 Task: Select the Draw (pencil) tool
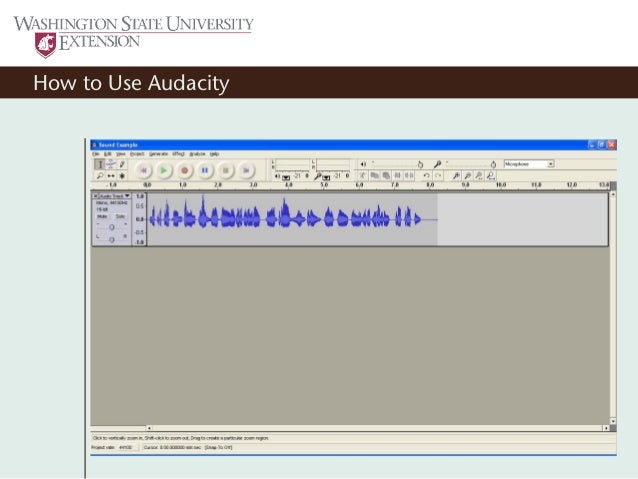pyautogui.click(x=122, y=164)
